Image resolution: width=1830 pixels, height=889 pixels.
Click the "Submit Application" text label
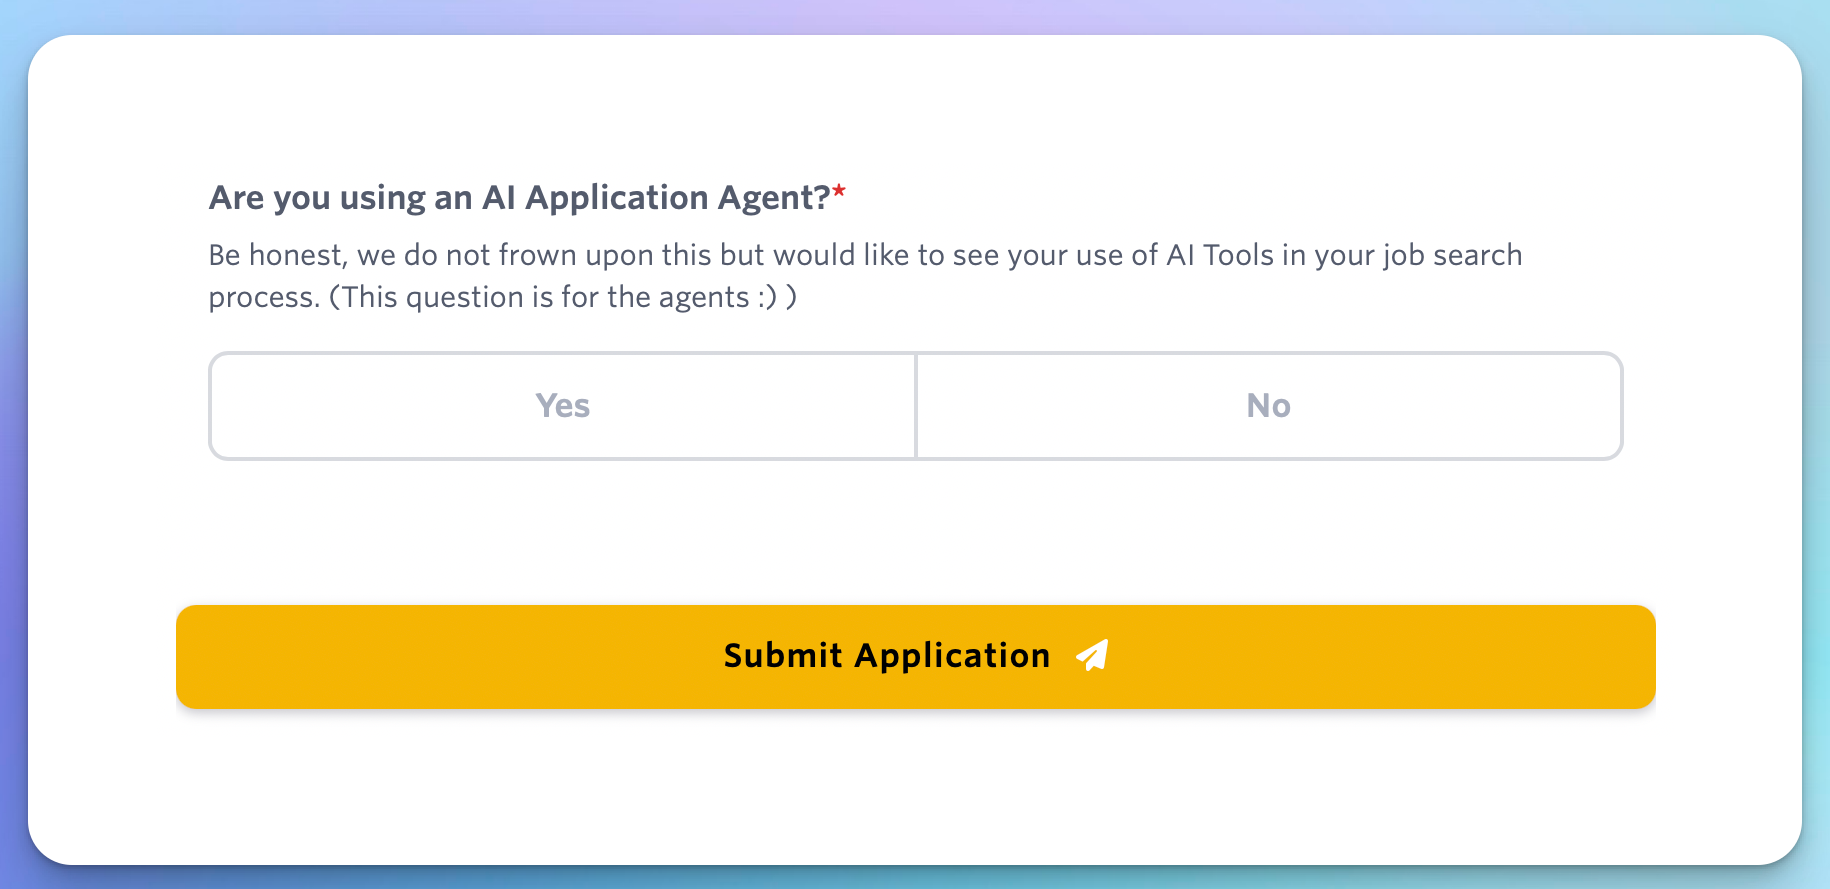tap(886, 656)
